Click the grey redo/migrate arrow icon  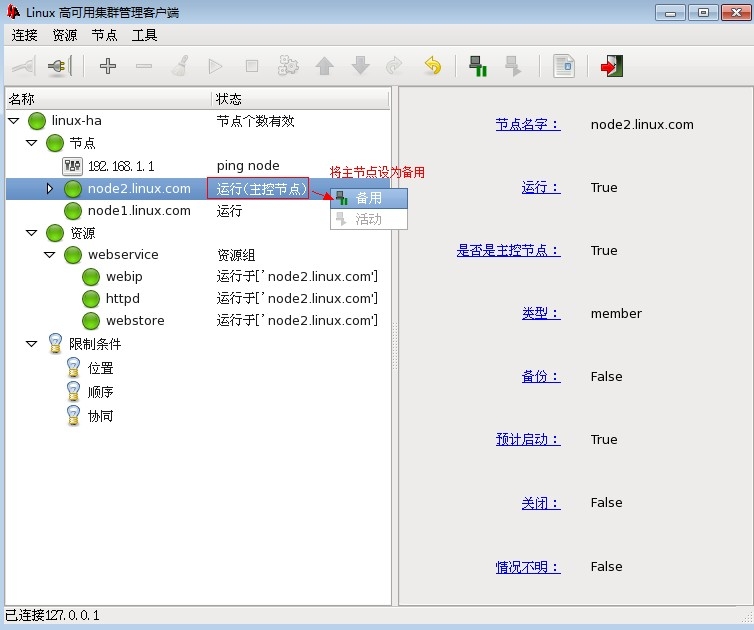[395, 66]
